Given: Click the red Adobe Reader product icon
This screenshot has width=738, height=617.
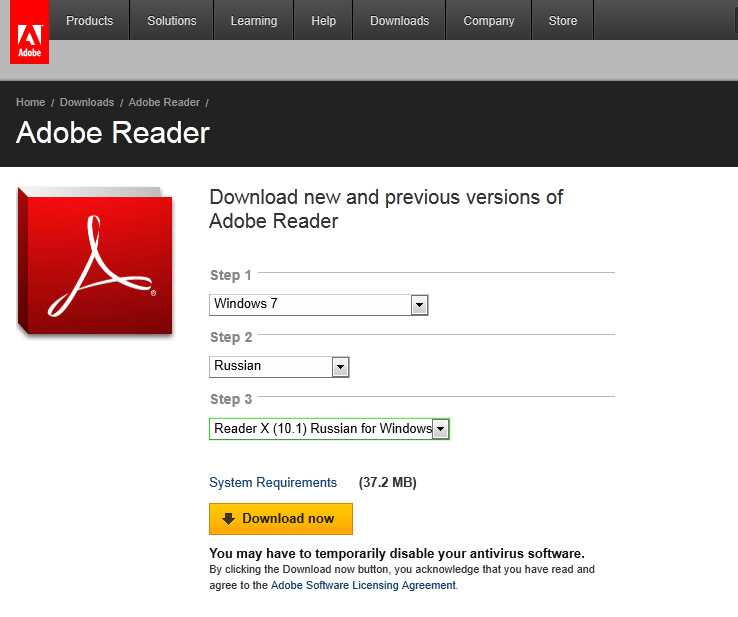Looking at the screenshot, I should [95, 261].
